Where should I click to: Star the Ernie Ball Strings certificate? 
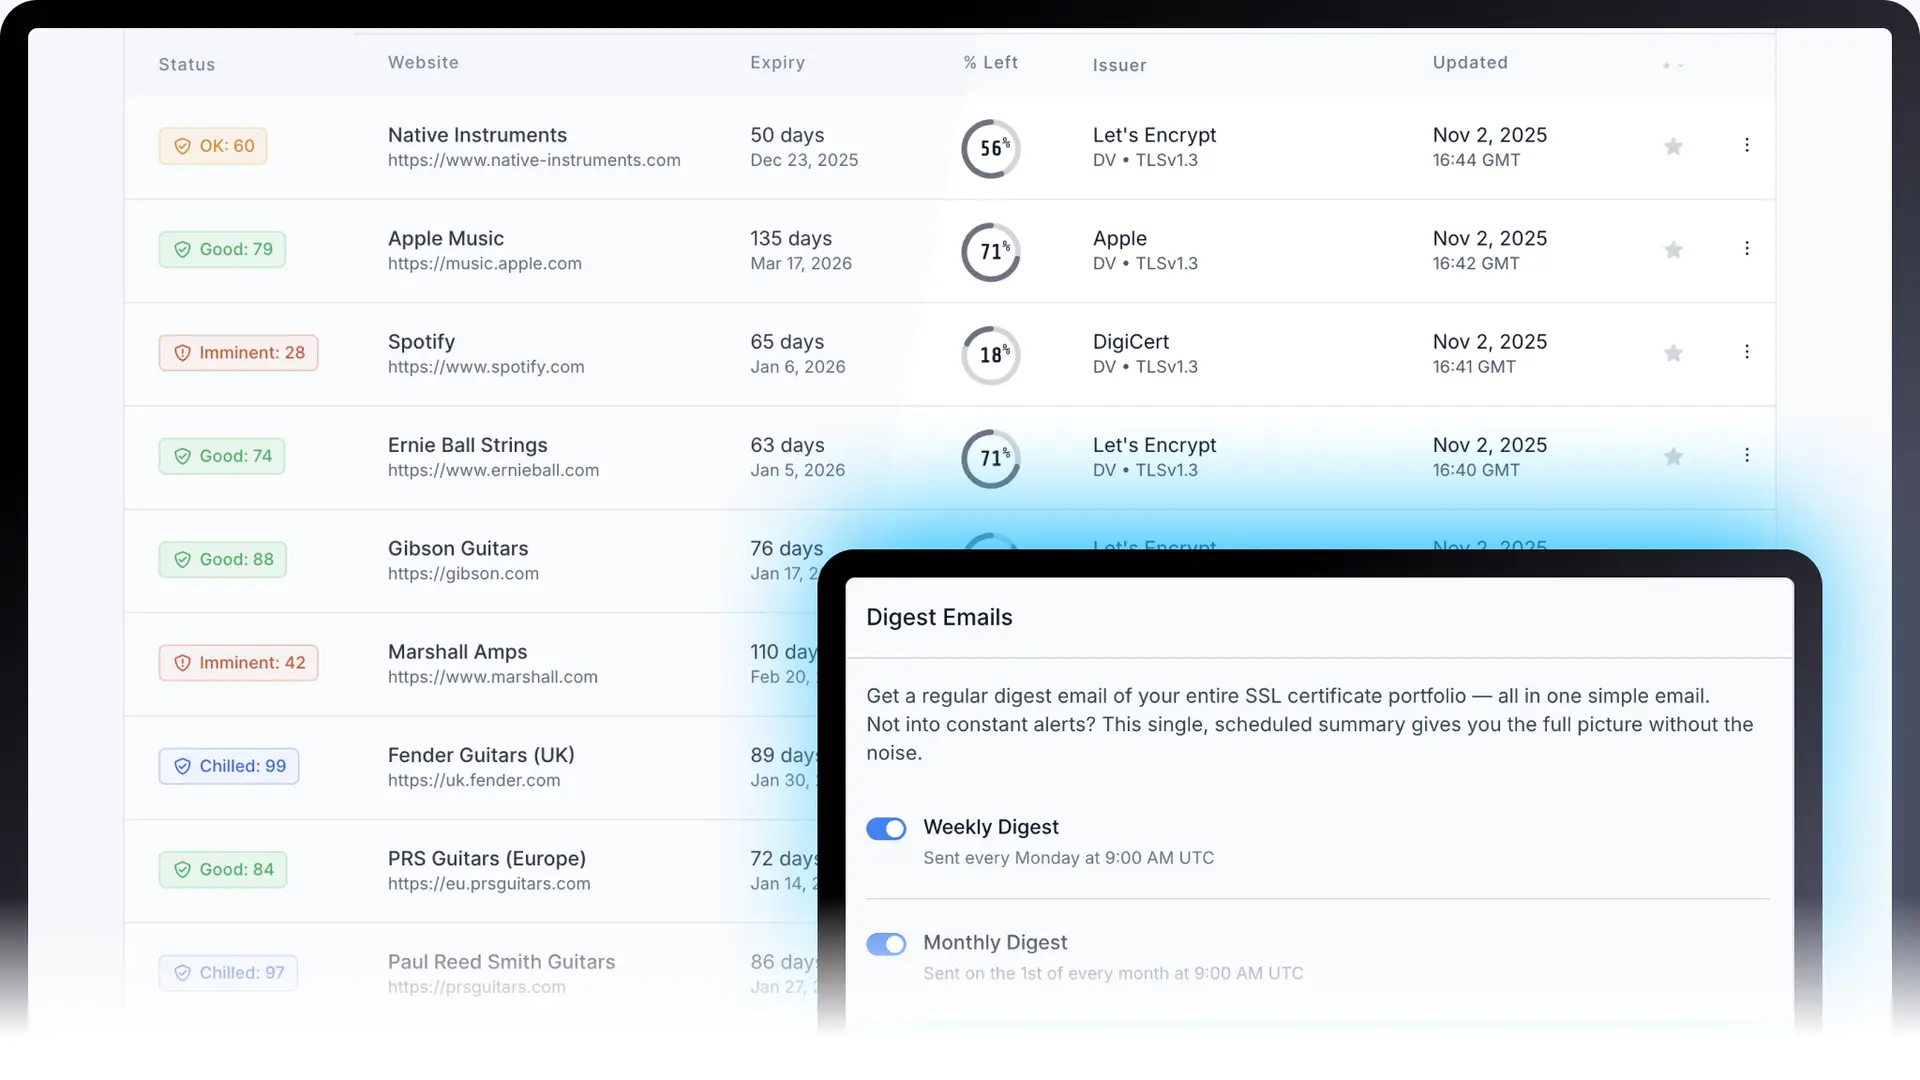[x=1673, y=457]
